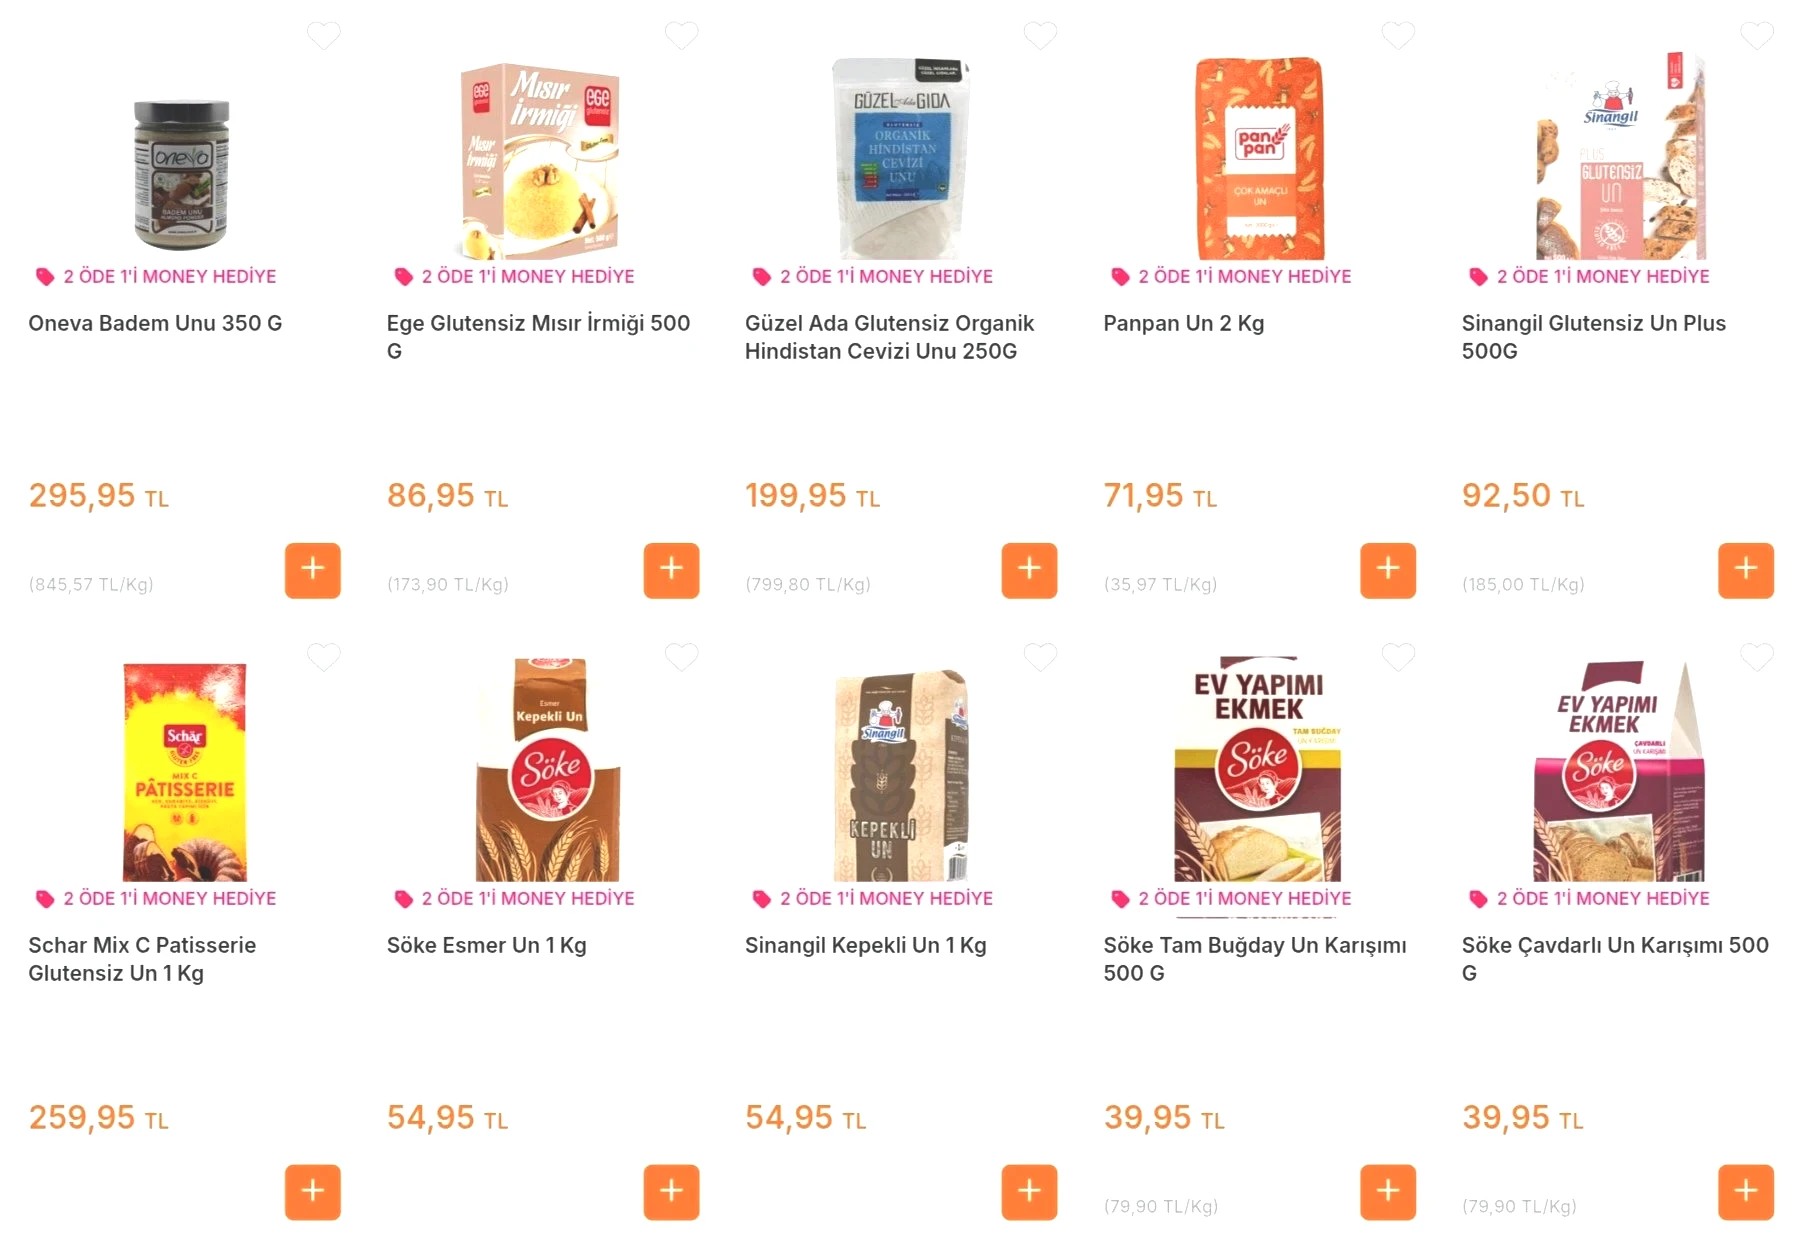Add Sinangil Glutensiz Un Plus to cart
Image resolution: width=1793 pixels, height=1245 pixels.
1746,570
